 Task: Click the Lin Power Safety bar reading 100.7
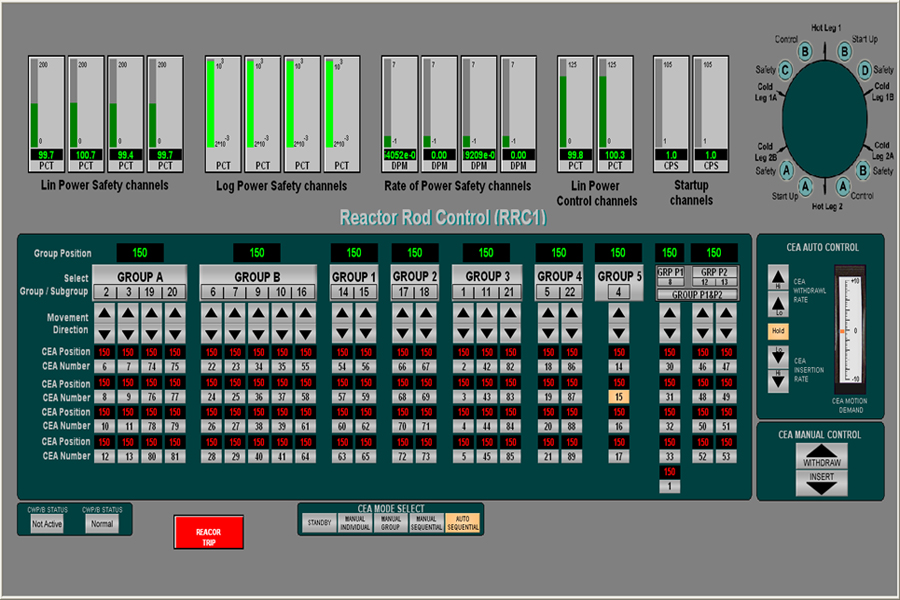pyautogui.click(x=86, y=114)
